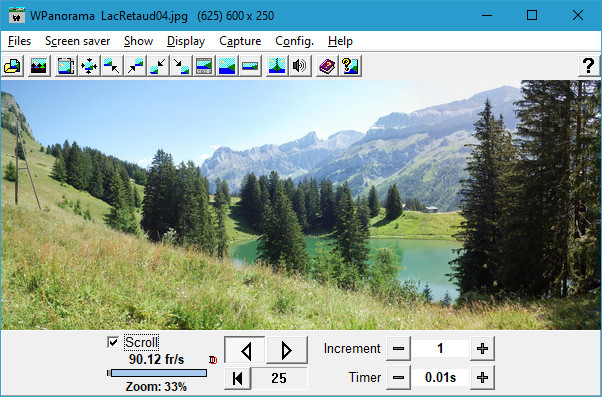Open the Config. menu
The width and height of the screenshot is (602, 397).
coord(294,41)
